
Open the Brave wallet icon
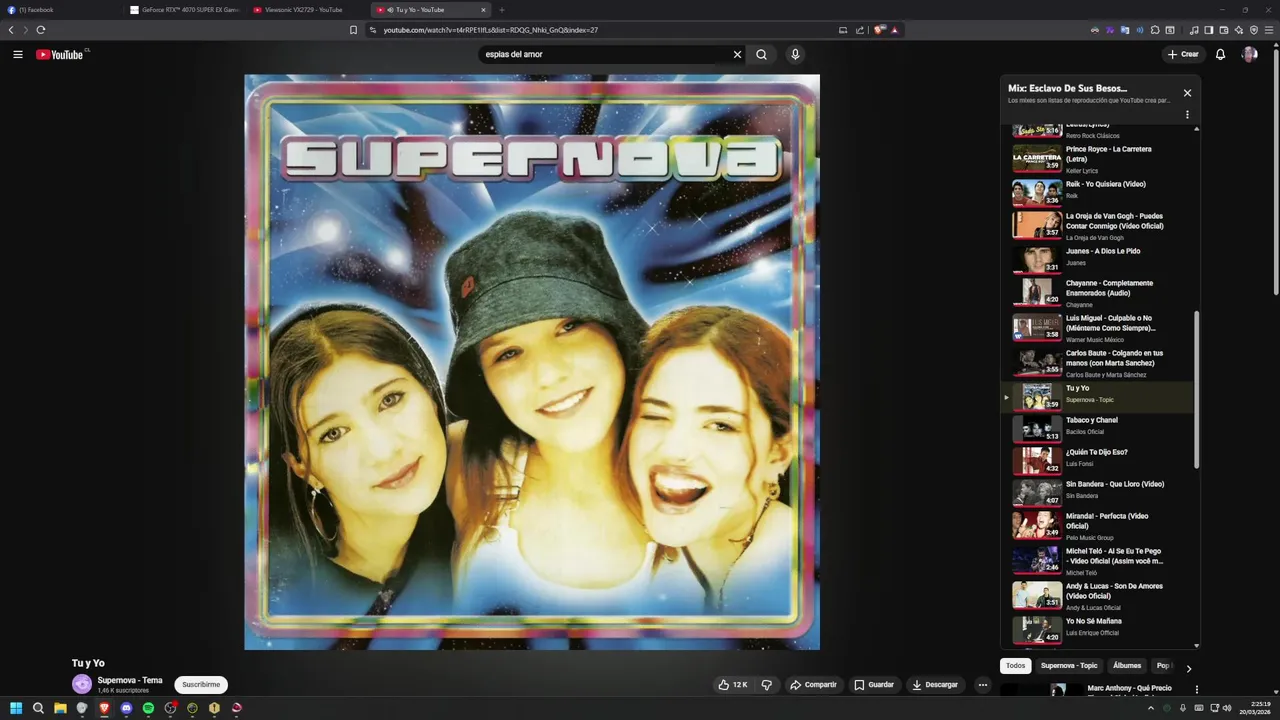coord(1224,30)
